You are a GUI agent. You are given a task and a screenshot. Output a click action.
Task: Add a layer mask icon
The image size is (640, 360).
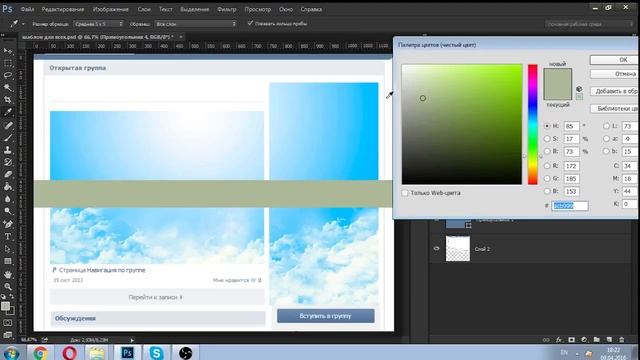coord(571,340)
